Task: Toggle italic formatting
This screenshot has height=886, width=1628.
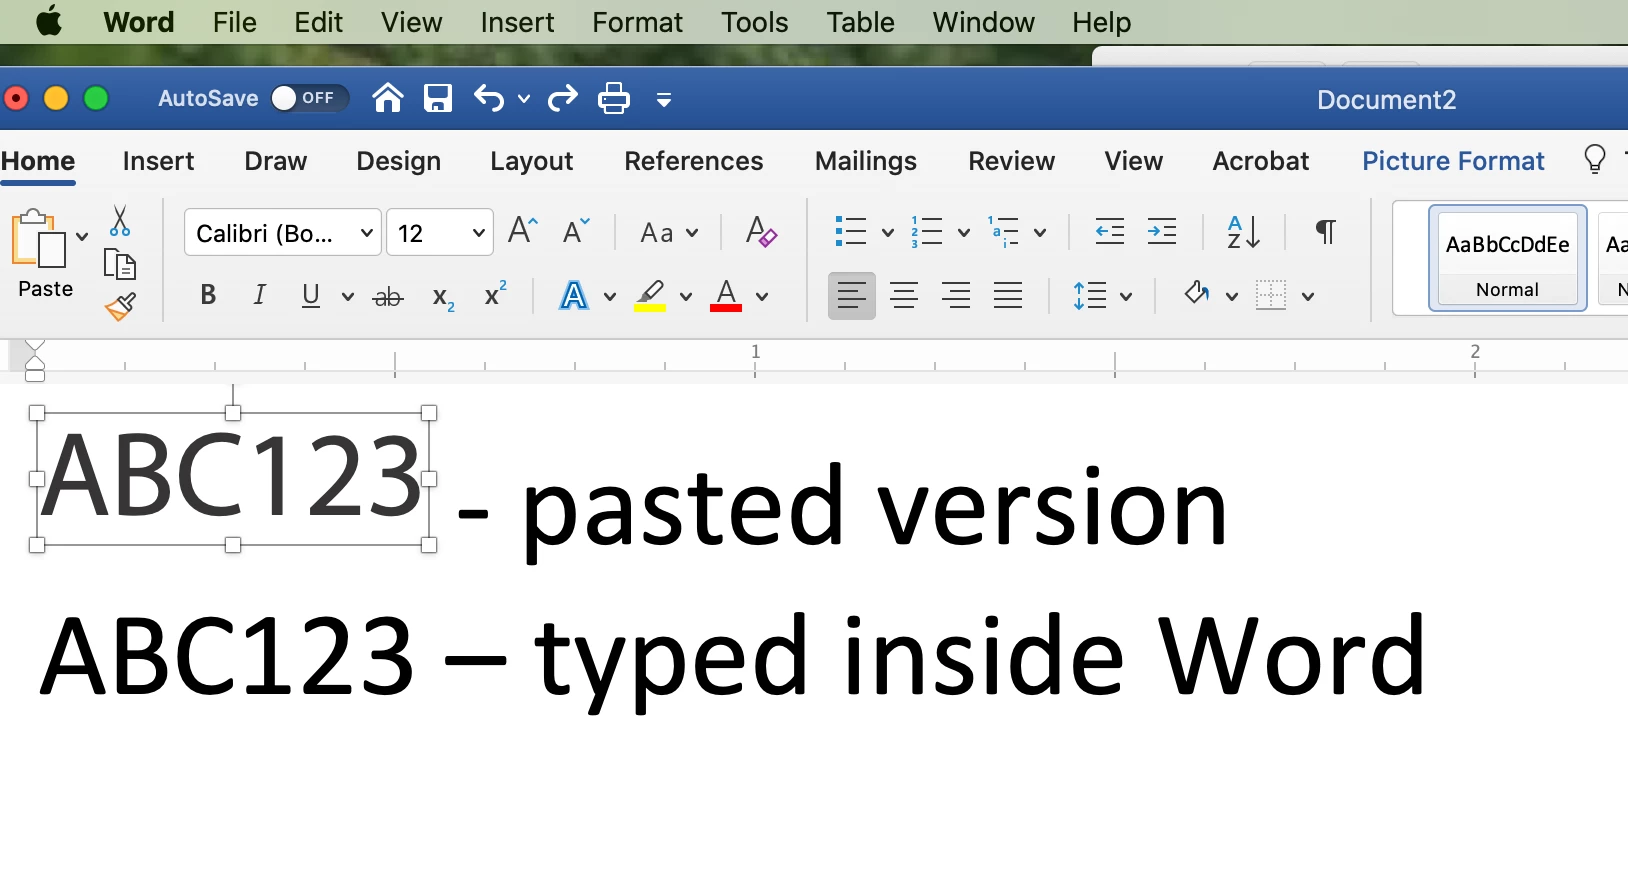Action: tap(259, 295)
